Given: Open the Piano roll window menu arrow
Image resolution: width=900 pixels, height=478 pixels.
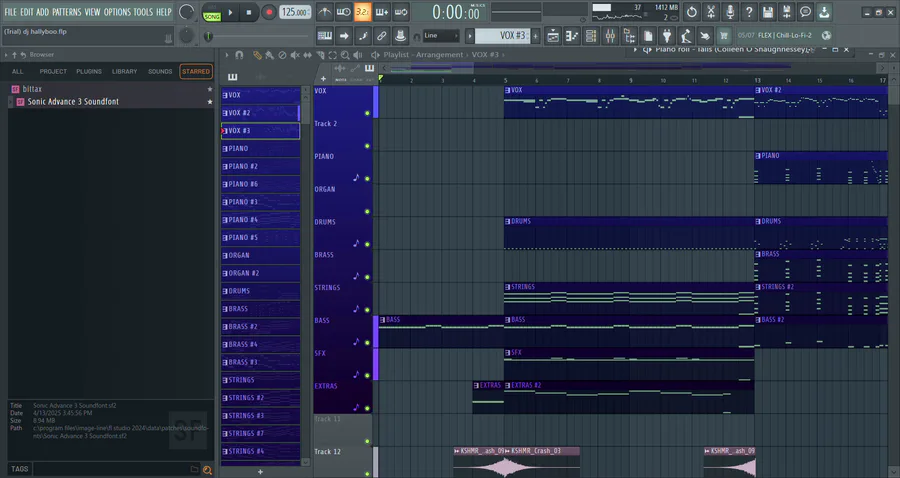Looking at the screenshot, I should [x=635, y=50].
